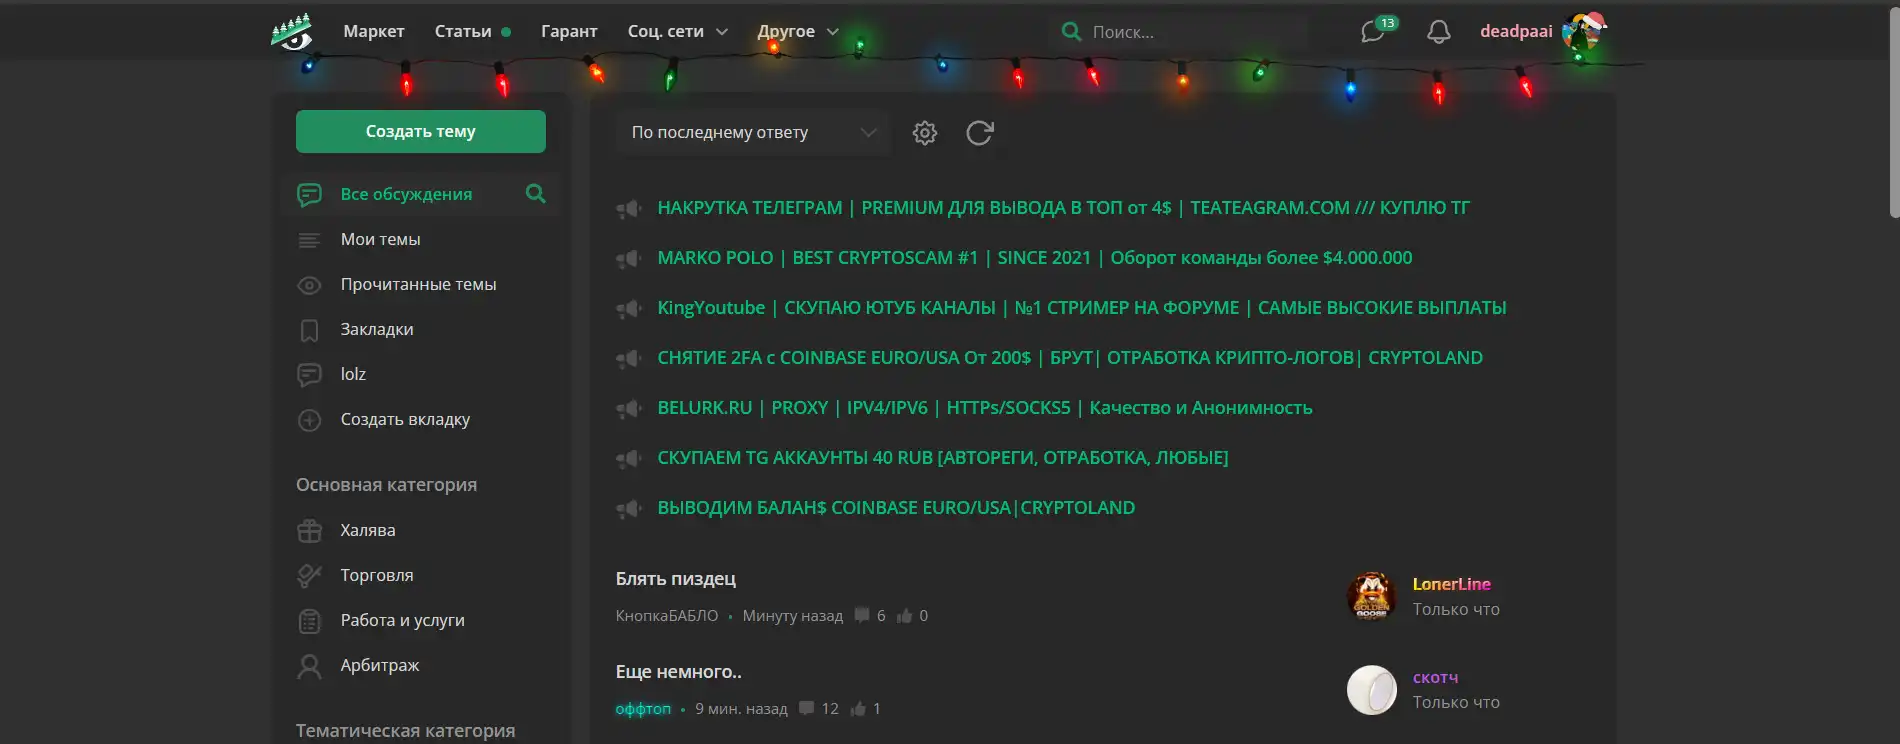Click the Арбитраж person icon
The image size is (1900, 744).
click(310, 666)
